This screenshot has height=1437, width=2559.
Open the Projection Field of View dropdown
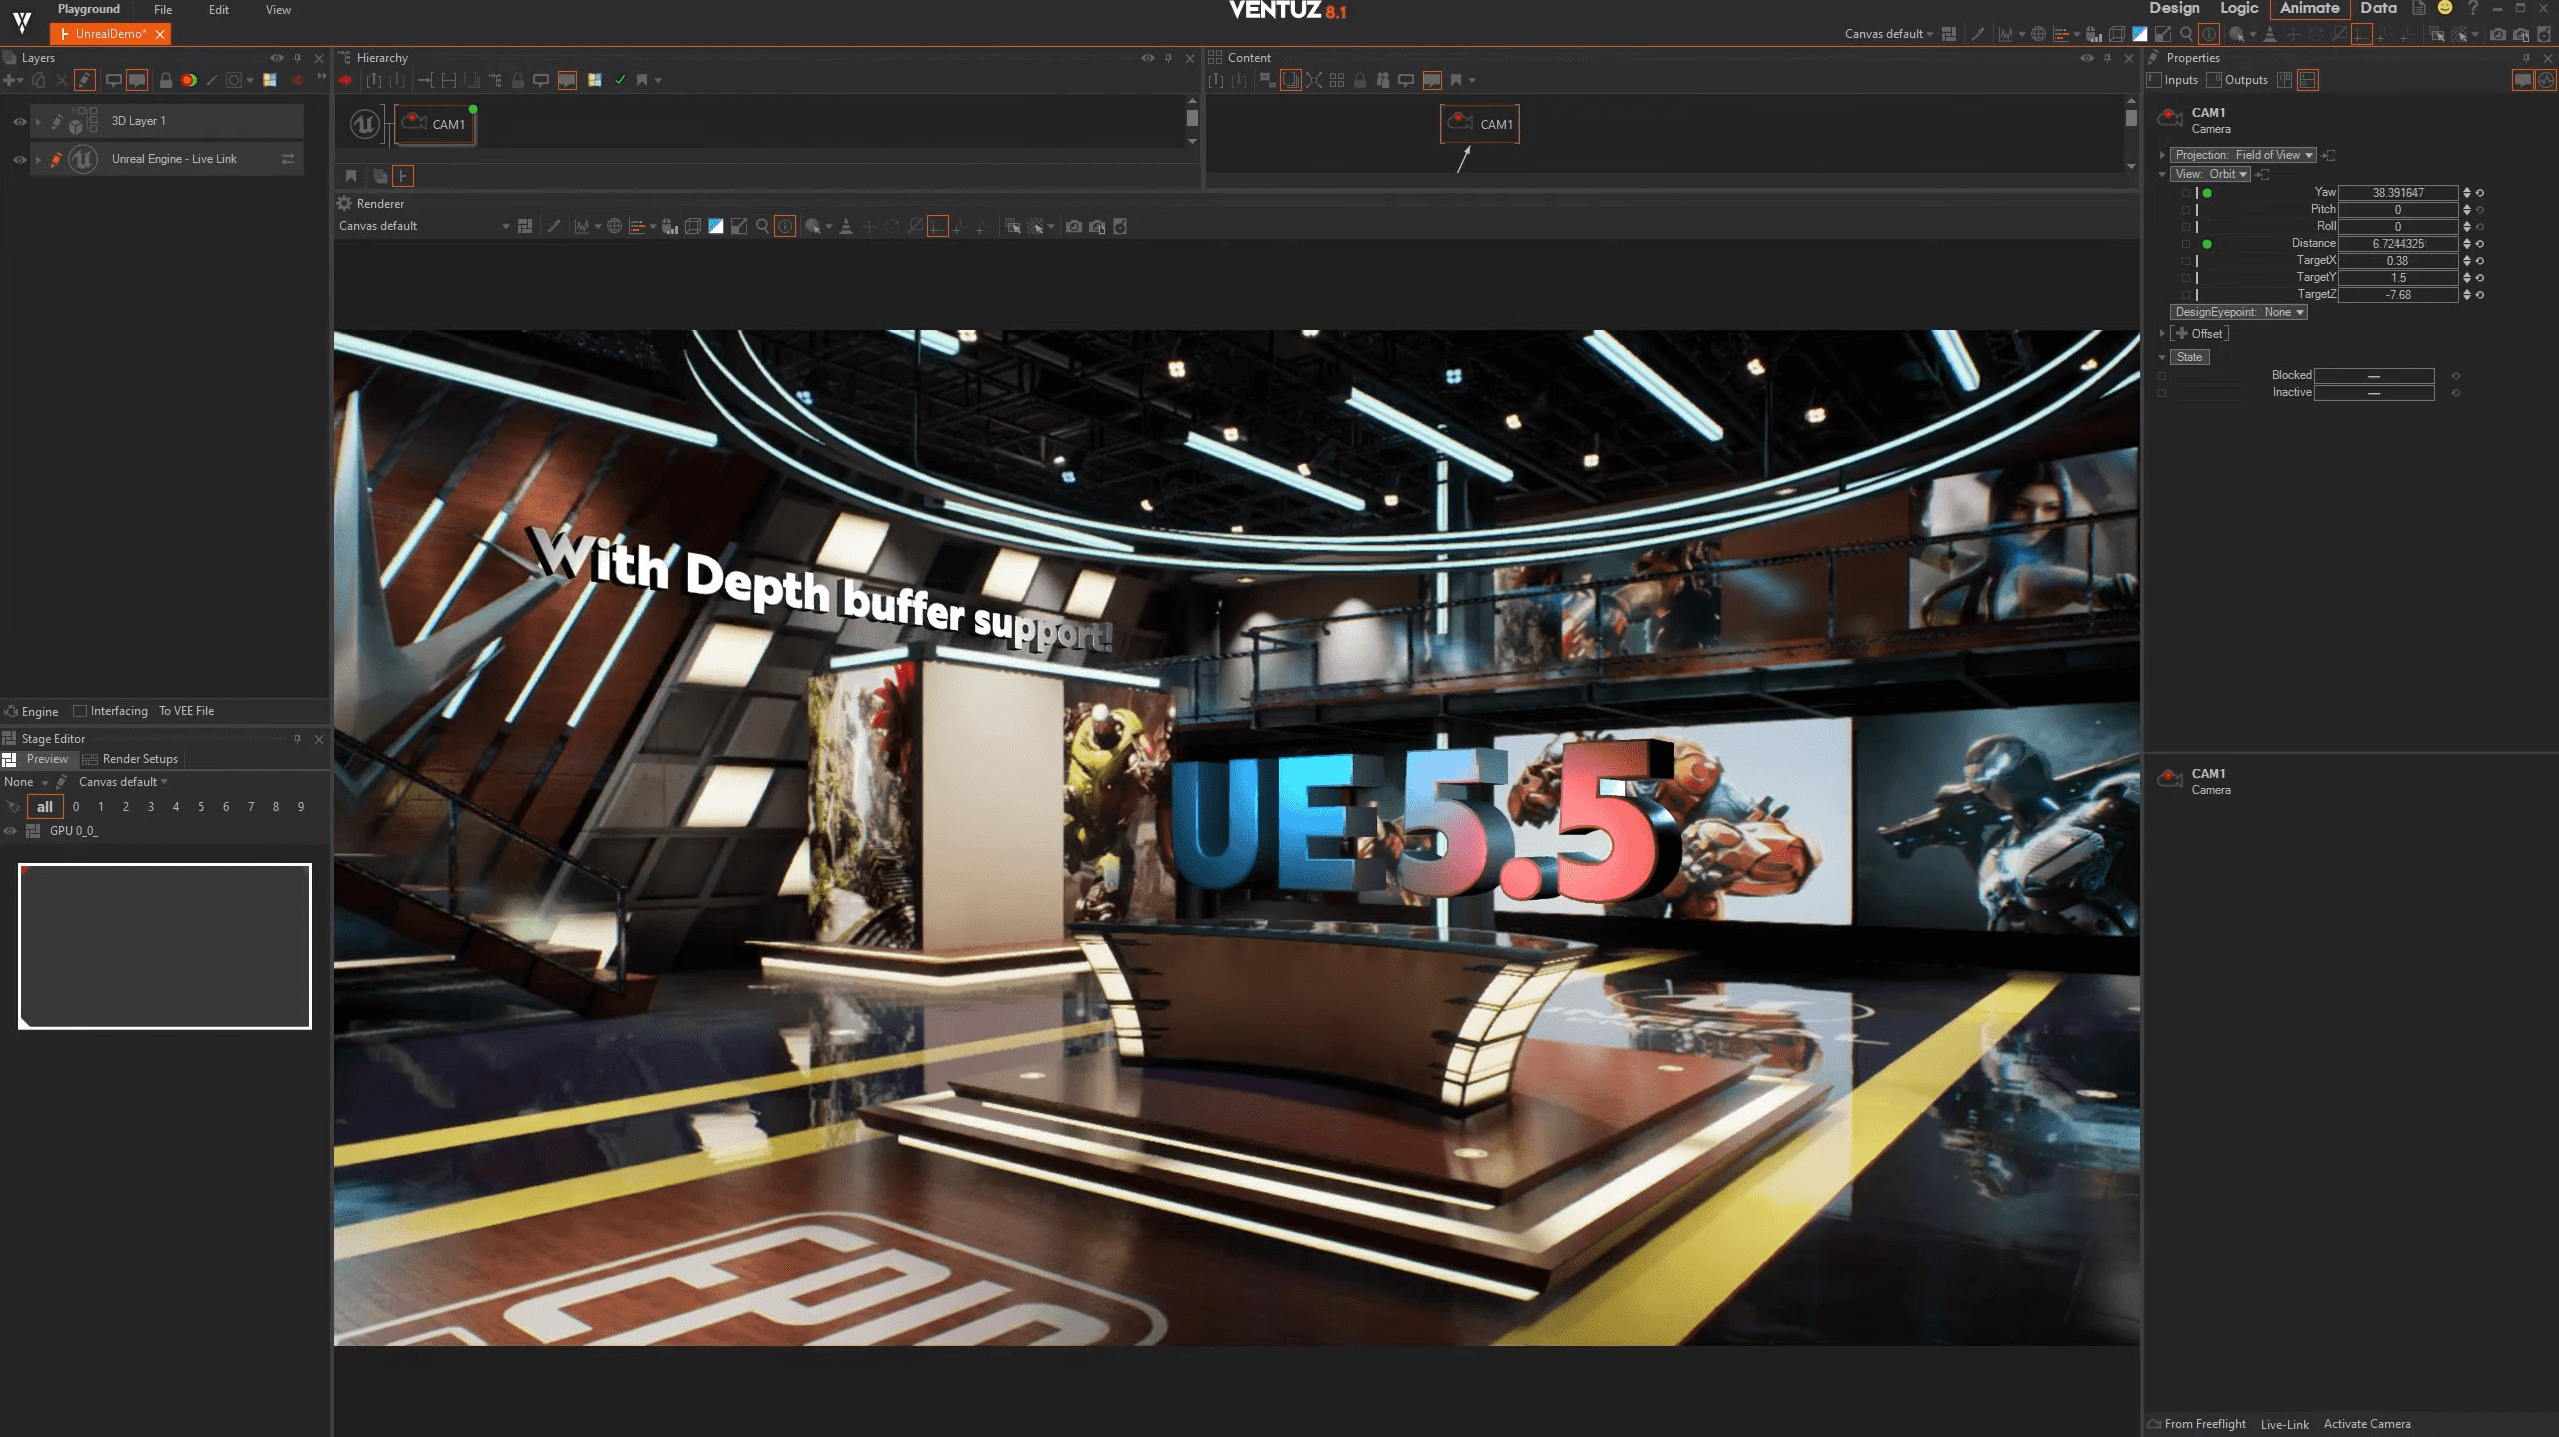pyautogui.click(x=2243, y=155)
